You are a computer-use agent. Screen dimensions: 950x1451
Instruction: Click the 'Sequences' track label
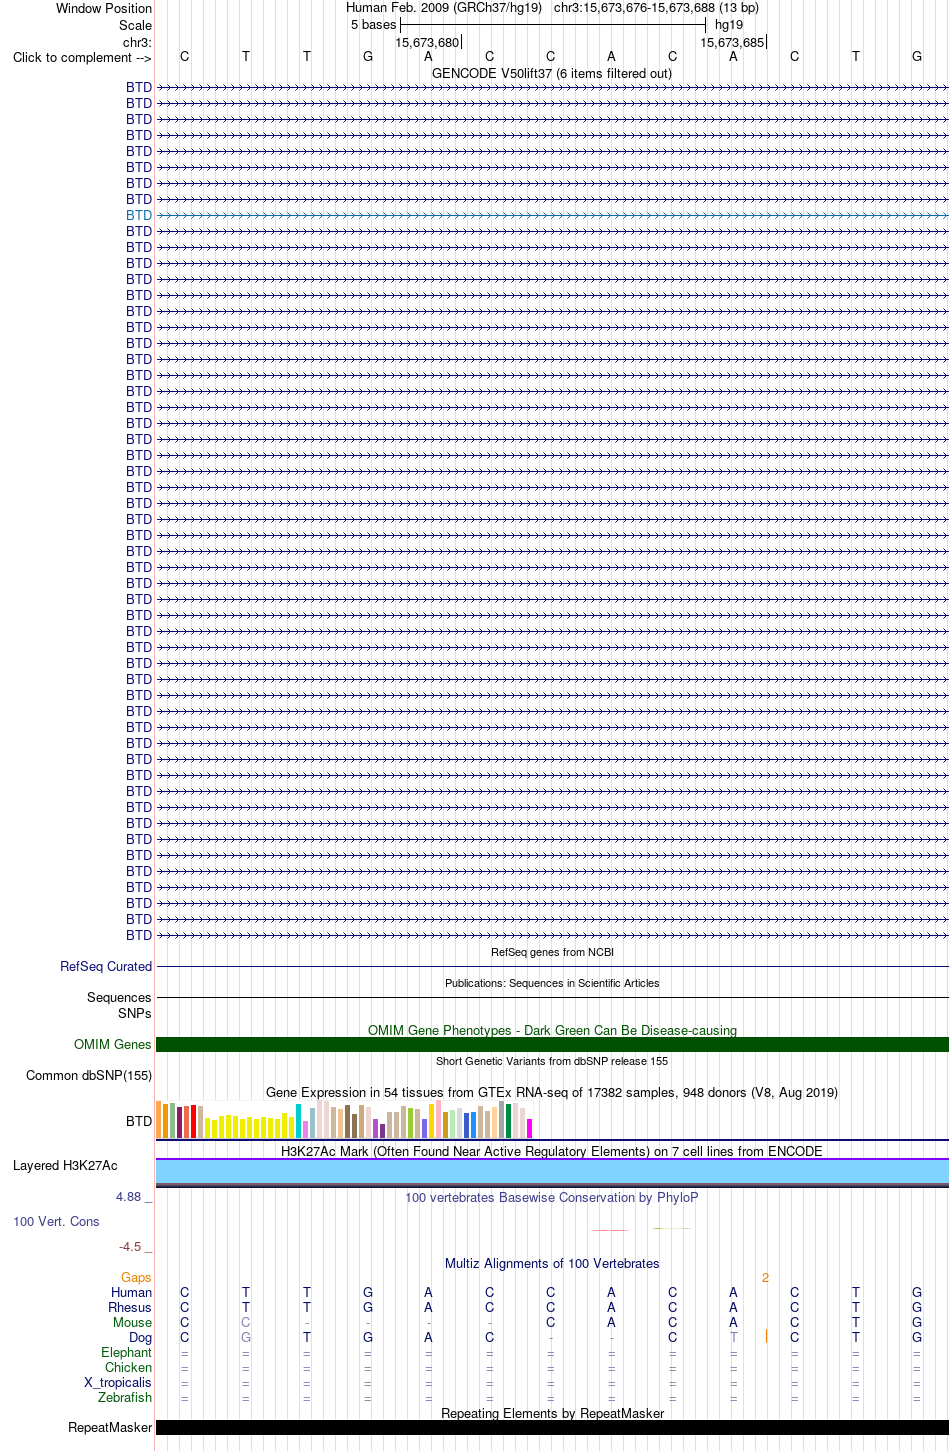point(119,997)
